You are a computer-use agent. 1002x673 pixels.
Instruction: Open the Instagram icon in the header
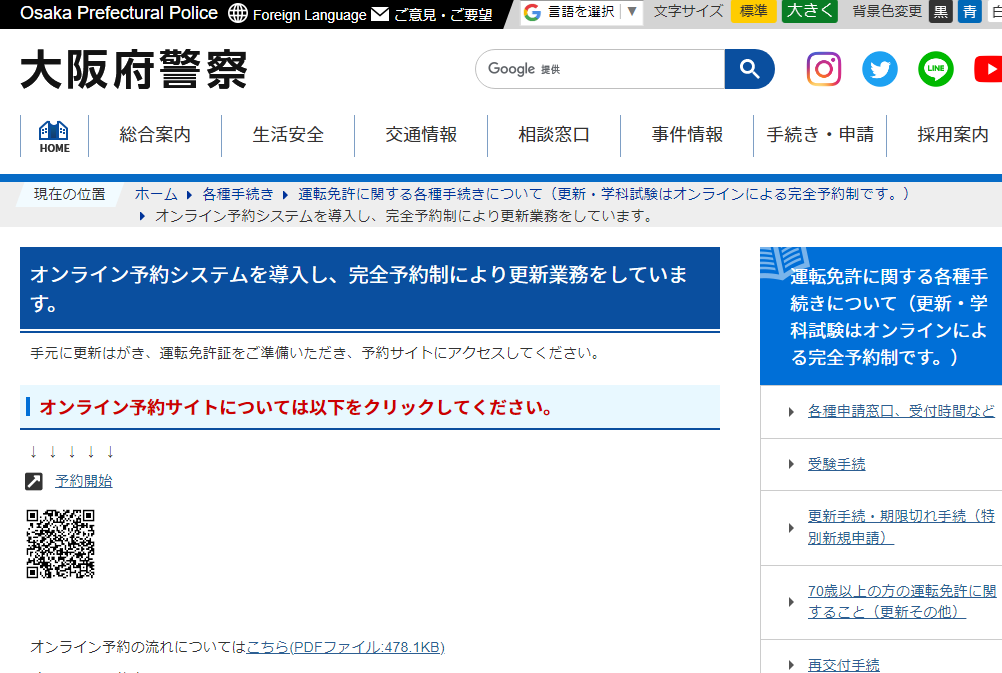[x=823, y=69]
